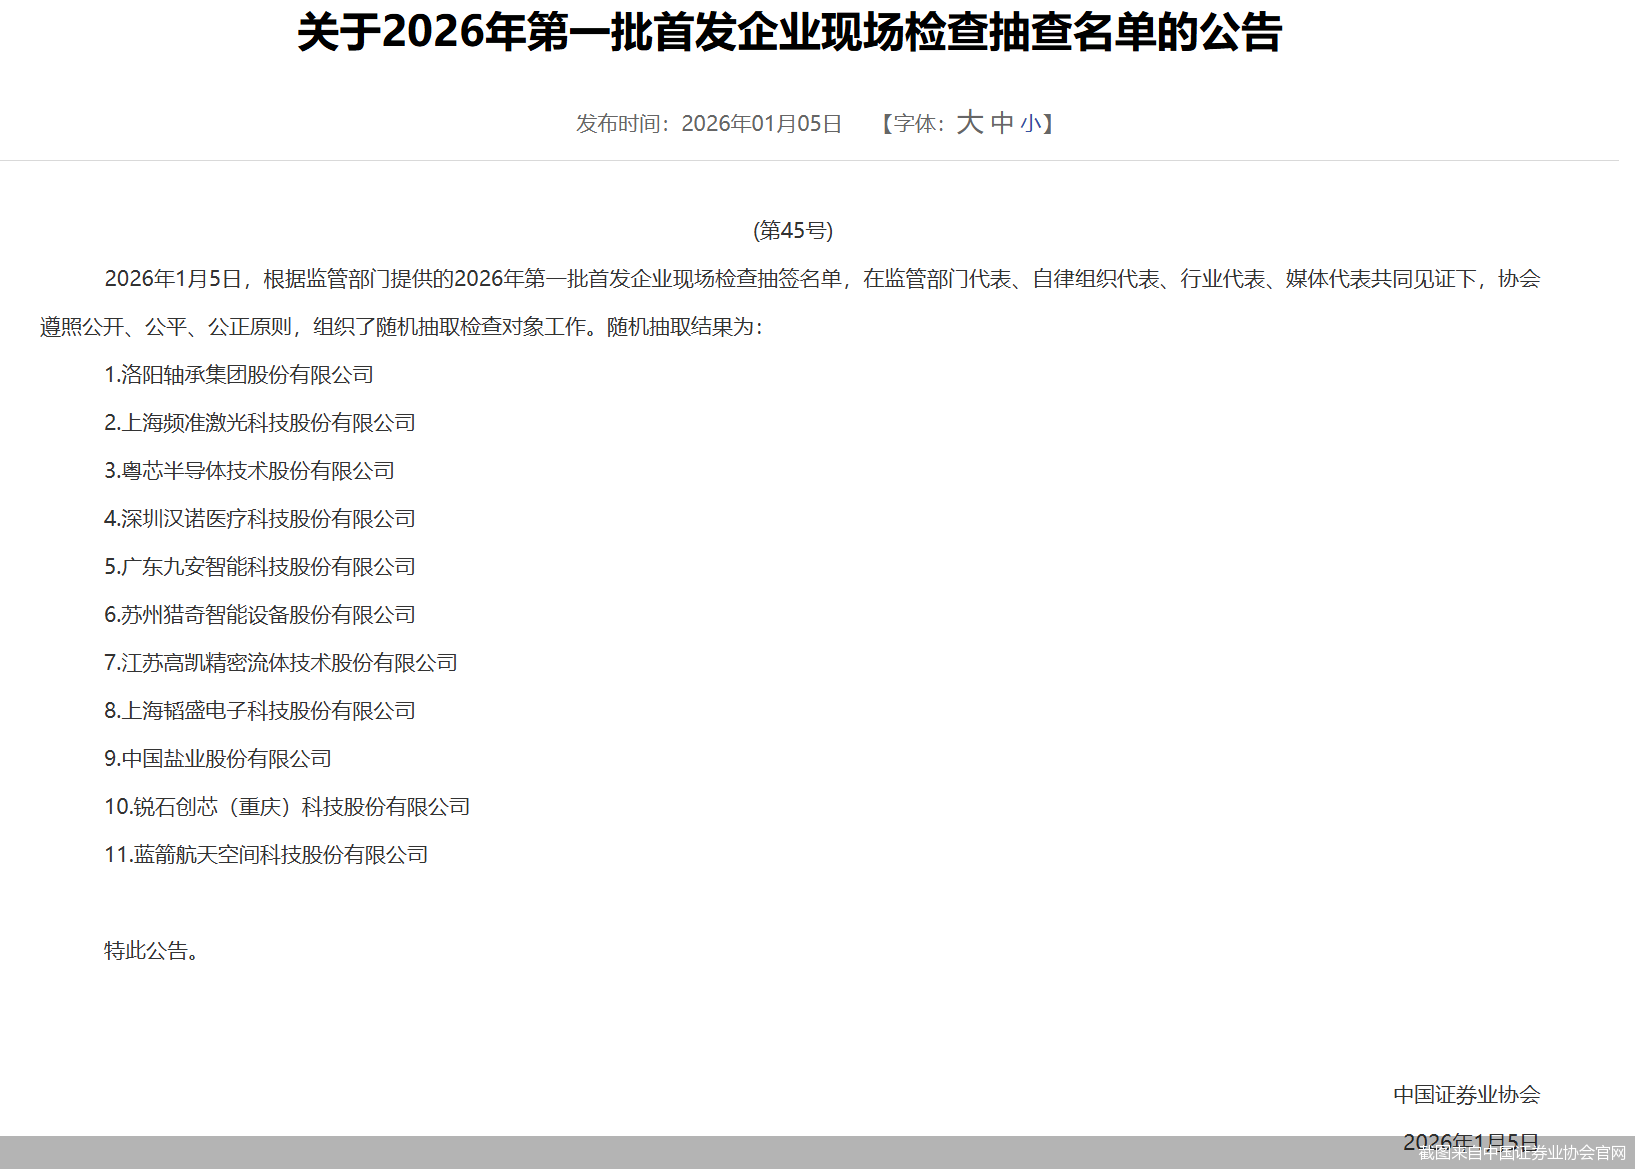Select company 中国盐业股份有限公司
The image size is (1635, 1169).
[x=218, y=758]
